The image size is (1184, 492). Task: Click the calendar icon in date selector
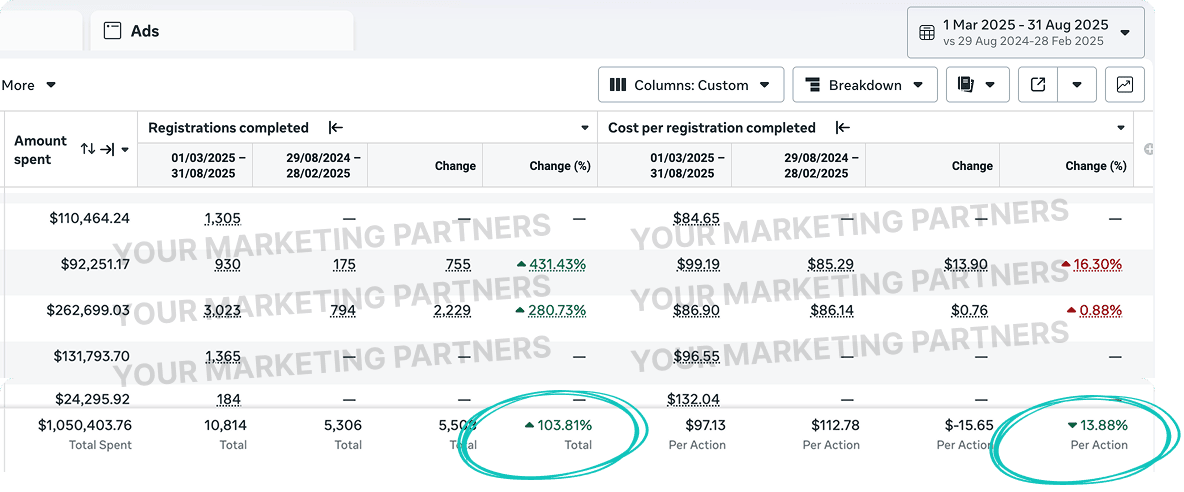coord(927,32)
